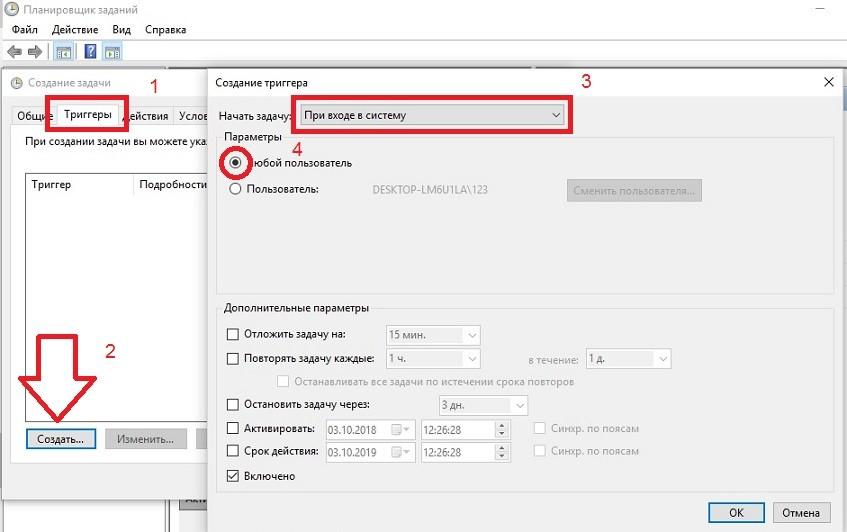Open the Действие menu
The image size is (847, 532).
tap(76, 30)
